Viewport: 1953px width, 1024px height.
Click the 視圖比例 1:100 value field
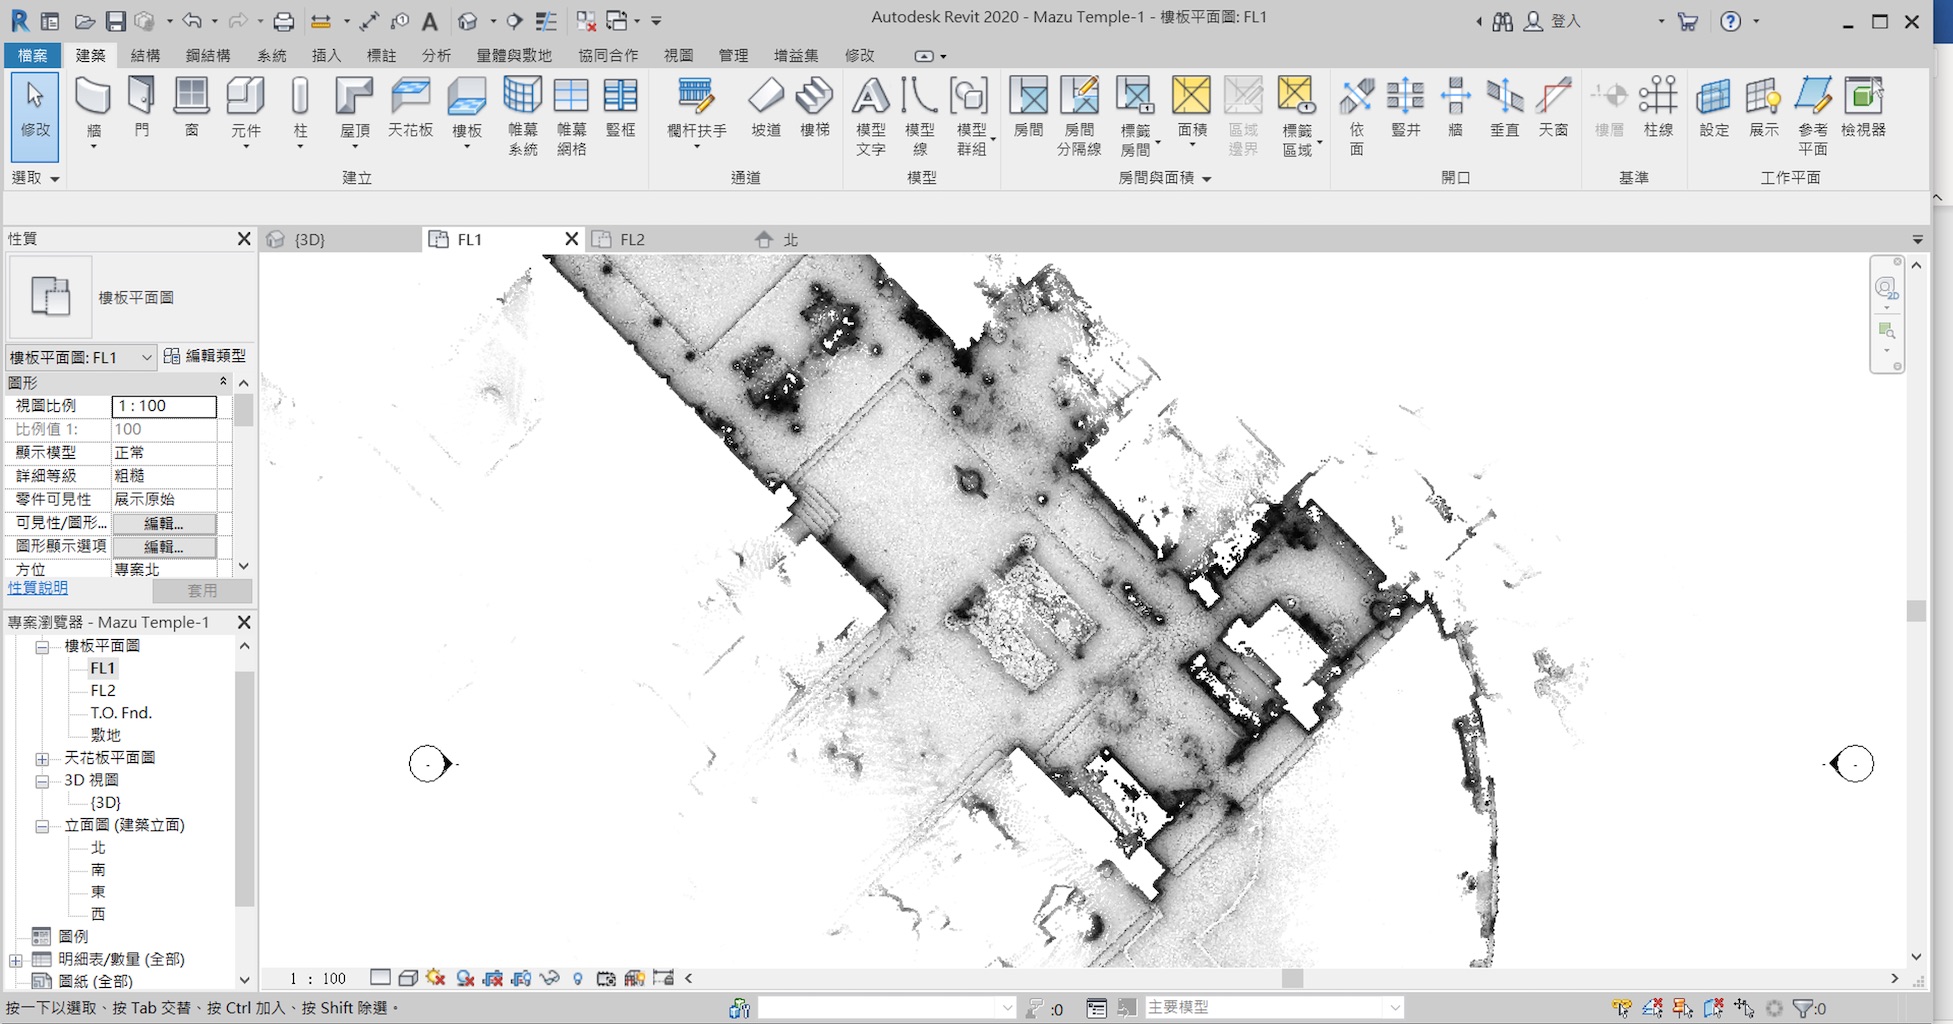[x=164, y=406]
